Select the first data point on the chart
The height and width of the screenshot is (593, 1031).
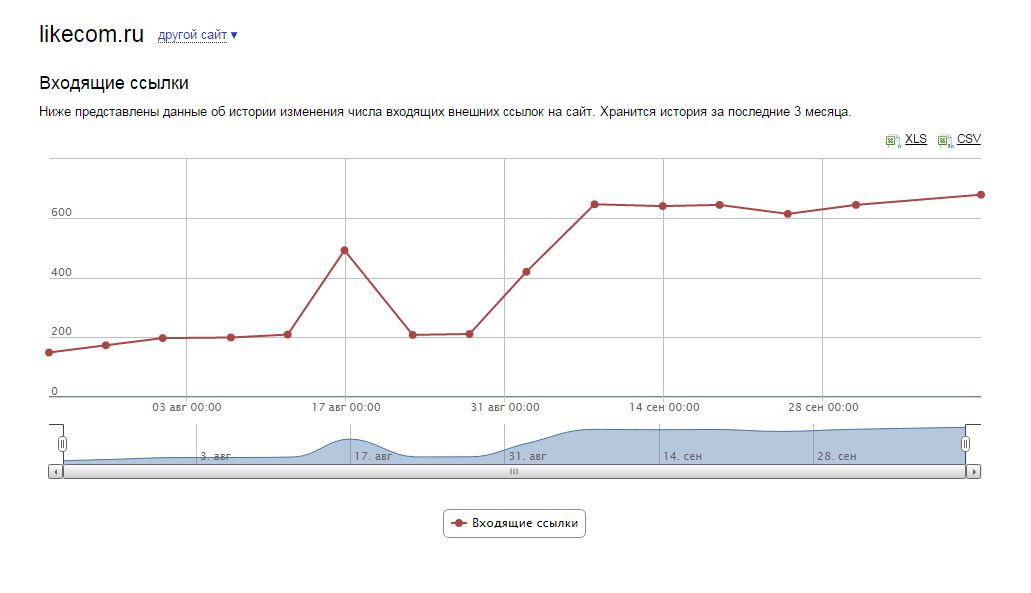click(49, 352)
